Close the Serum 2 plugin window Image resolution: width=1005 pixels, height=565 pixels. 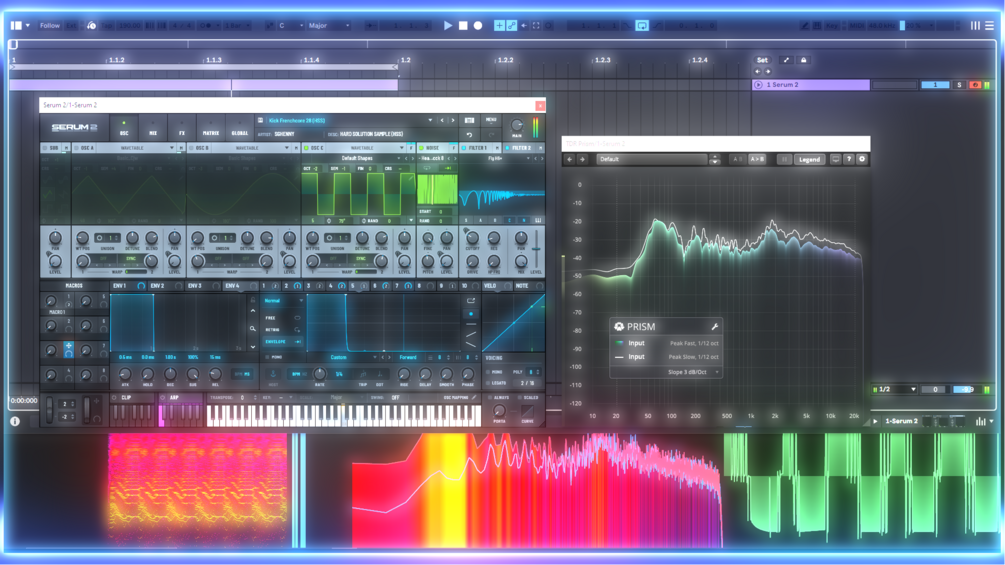[x=540, y=105]
